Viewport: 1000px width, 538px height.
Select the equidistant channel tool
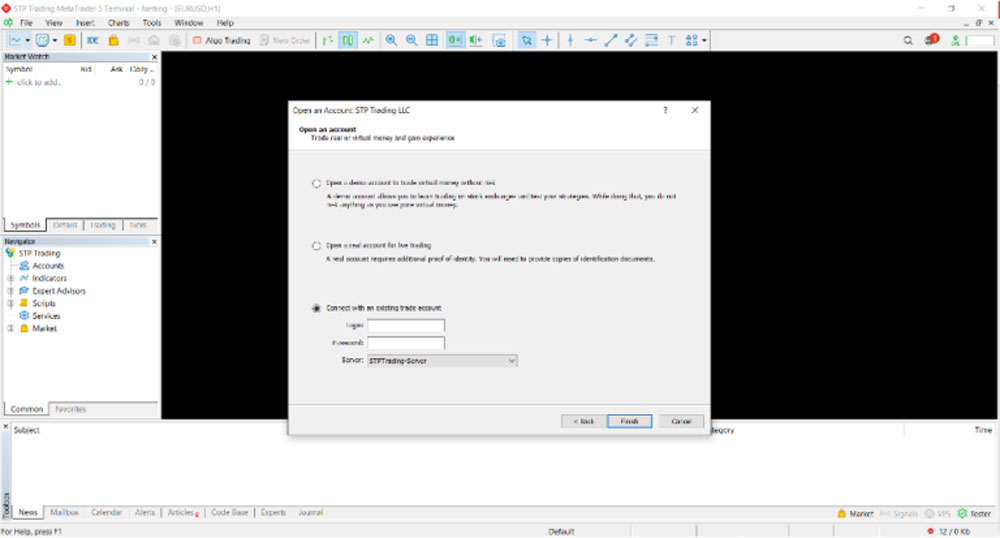click(631, 40)
